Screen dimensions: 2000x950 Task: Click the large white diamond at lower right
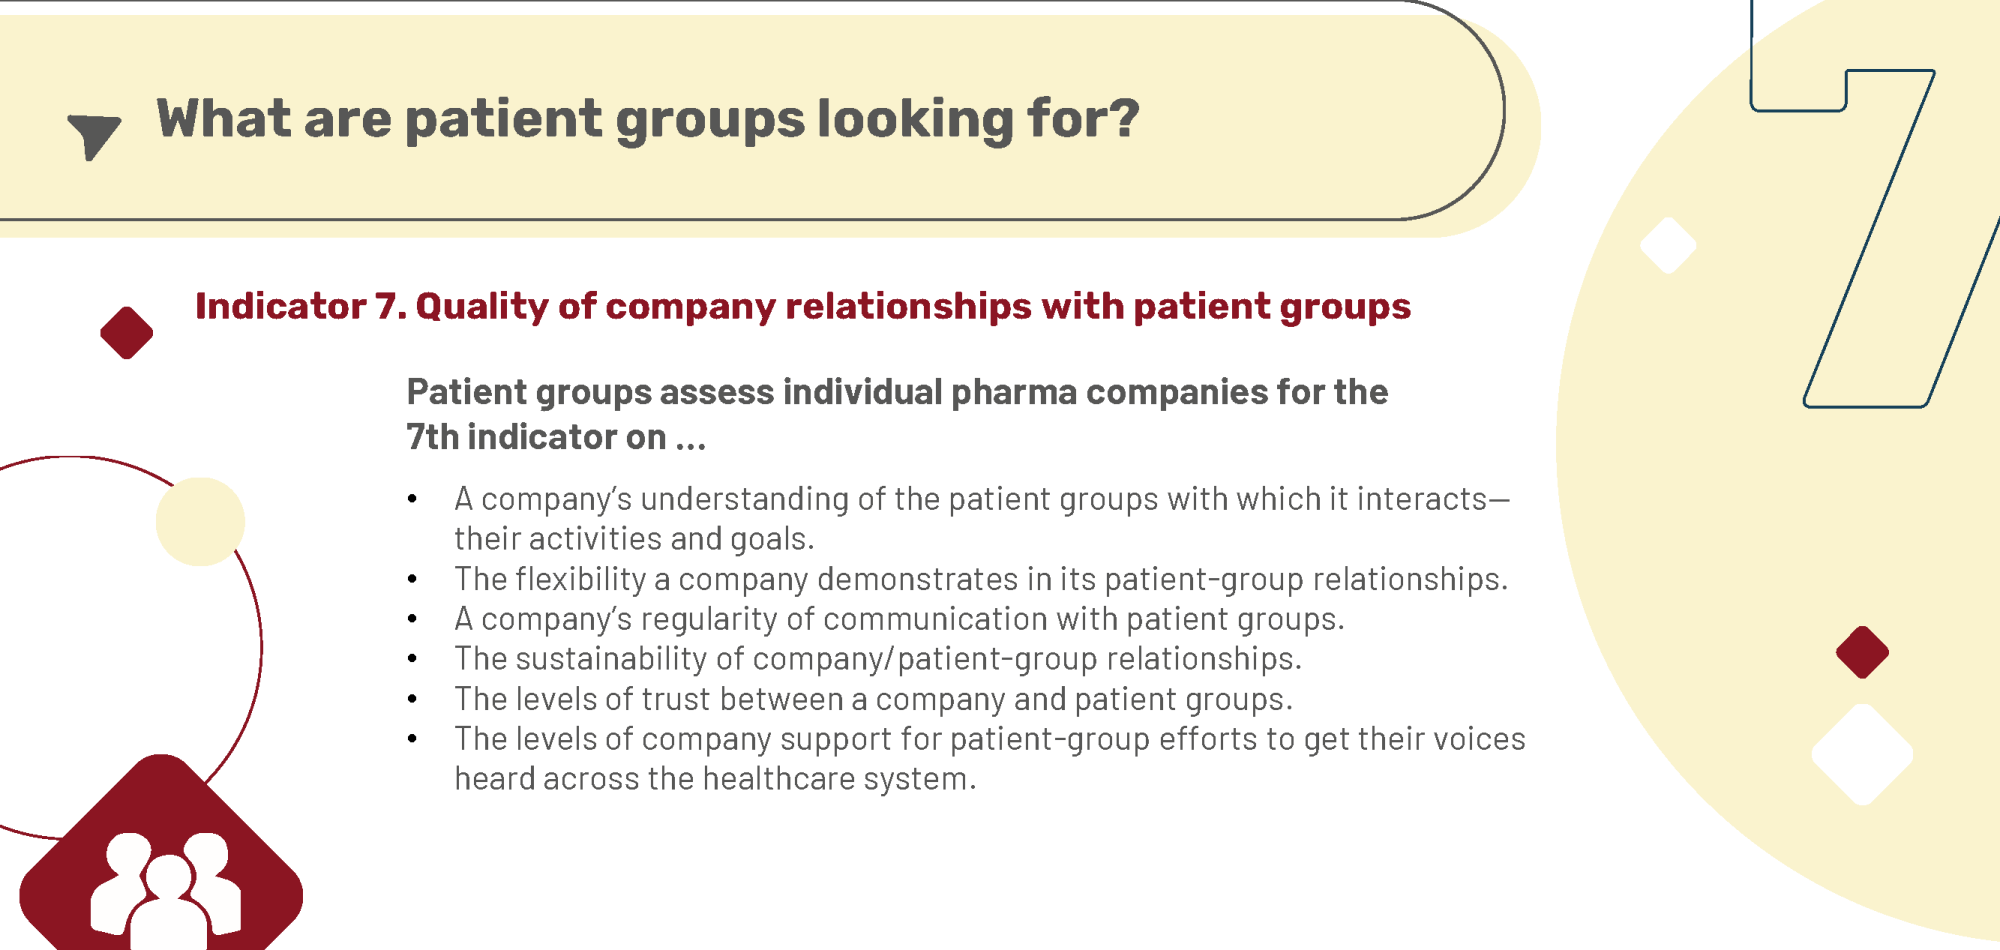tap(1862, 755)
